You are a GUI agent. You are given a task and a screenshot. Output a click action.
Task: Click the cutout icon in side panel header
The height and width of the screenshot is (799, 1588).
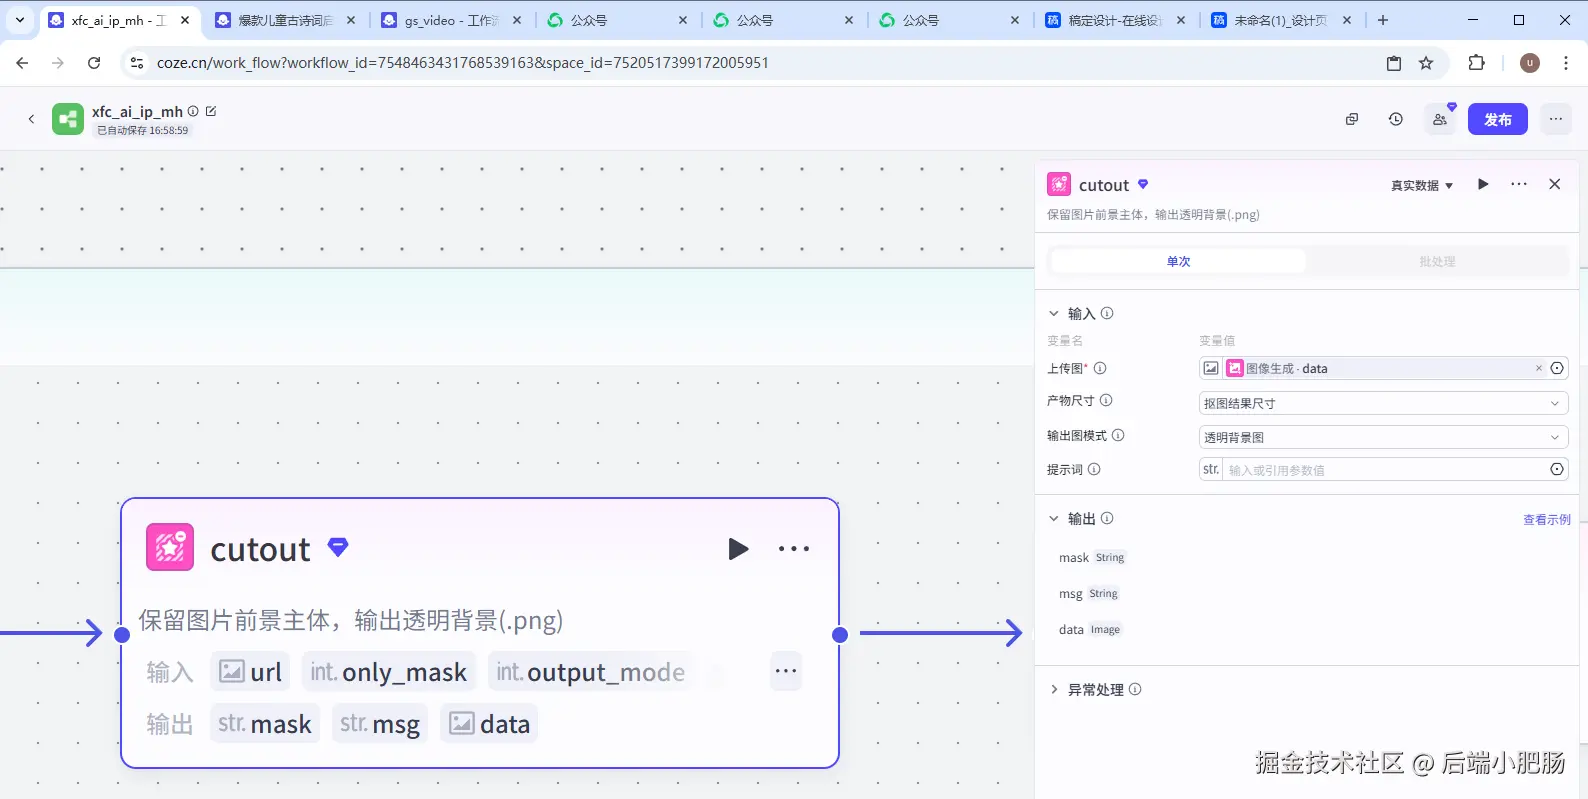point(1059,184)
